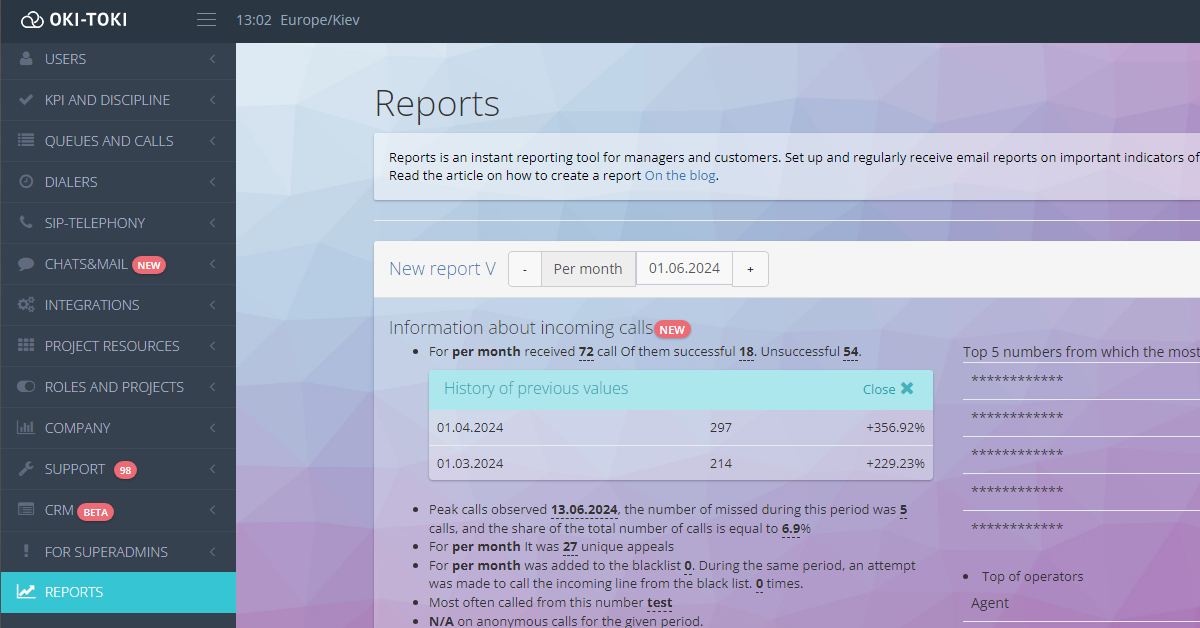Click the OKI-TOKI cloud logo

(x=30, y=18)
